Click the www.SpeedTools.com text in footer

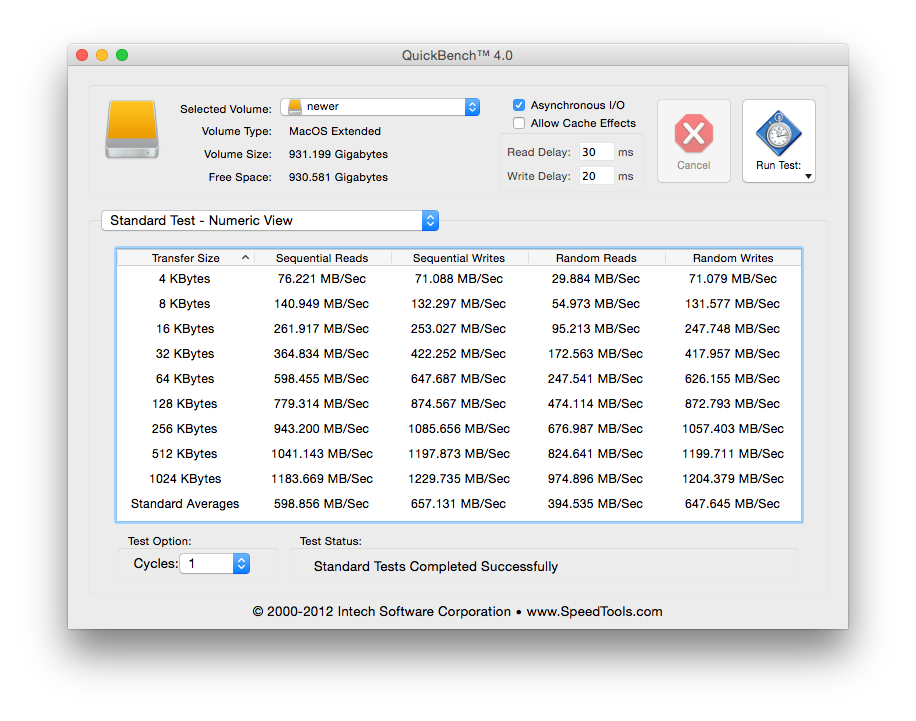tap(594, 612)
